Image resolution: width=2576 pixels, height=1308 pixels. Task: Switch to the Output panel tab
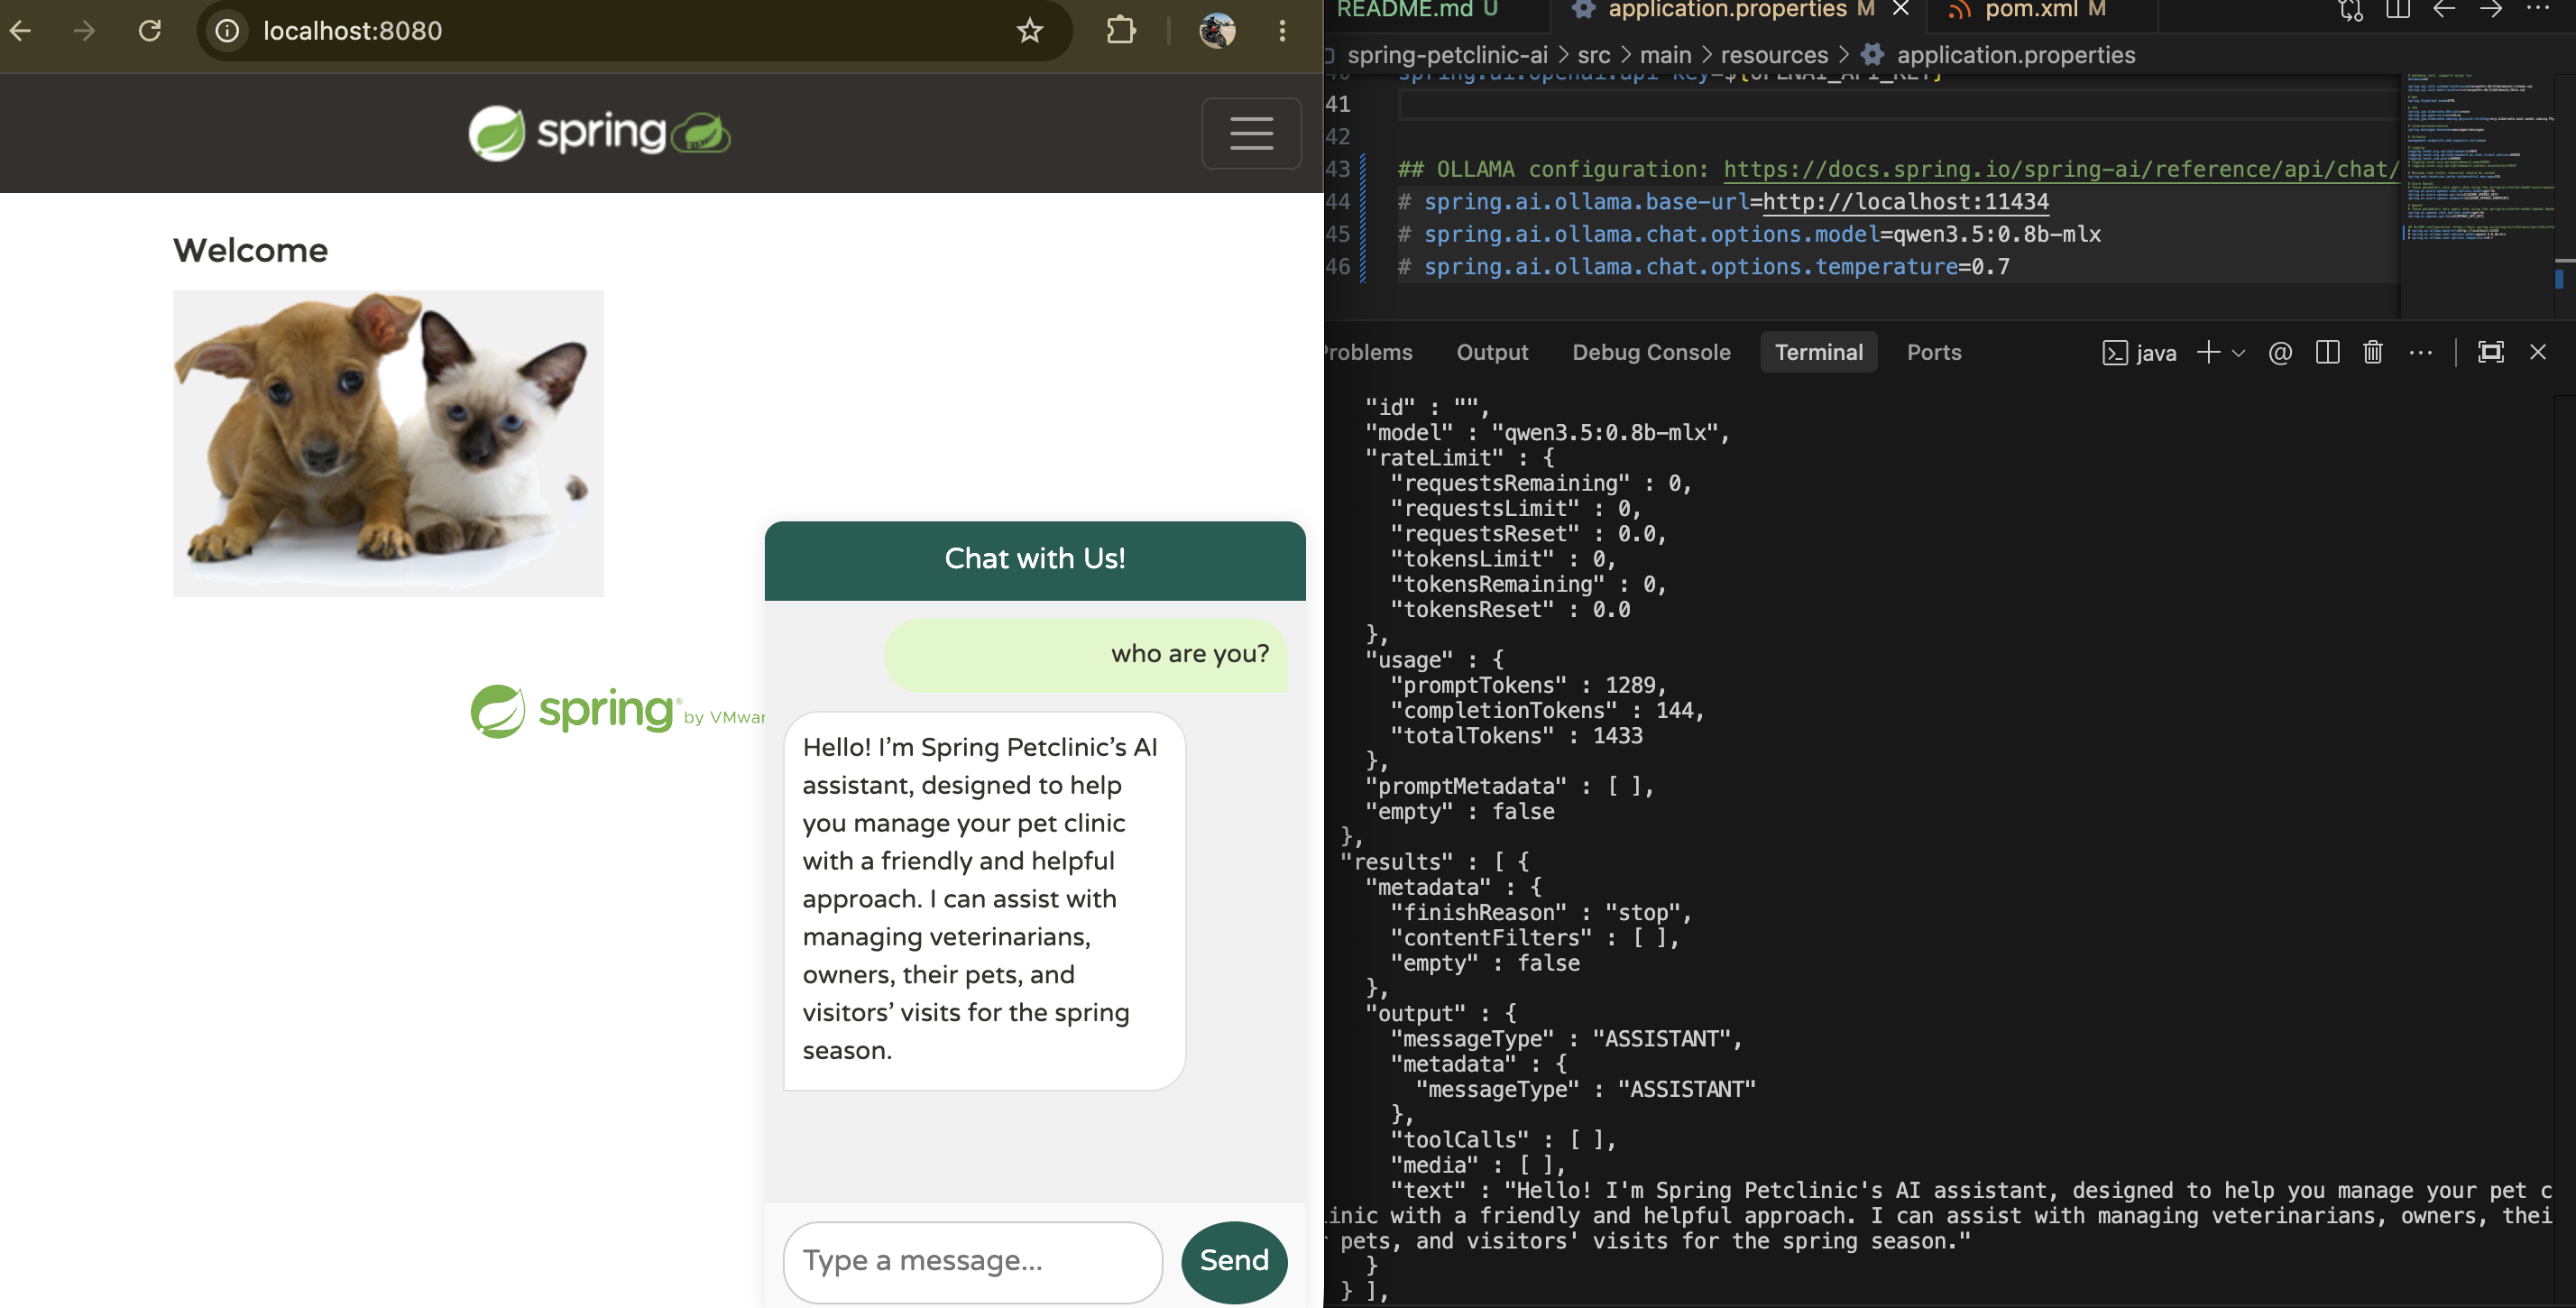click(x=1492, y=352)
